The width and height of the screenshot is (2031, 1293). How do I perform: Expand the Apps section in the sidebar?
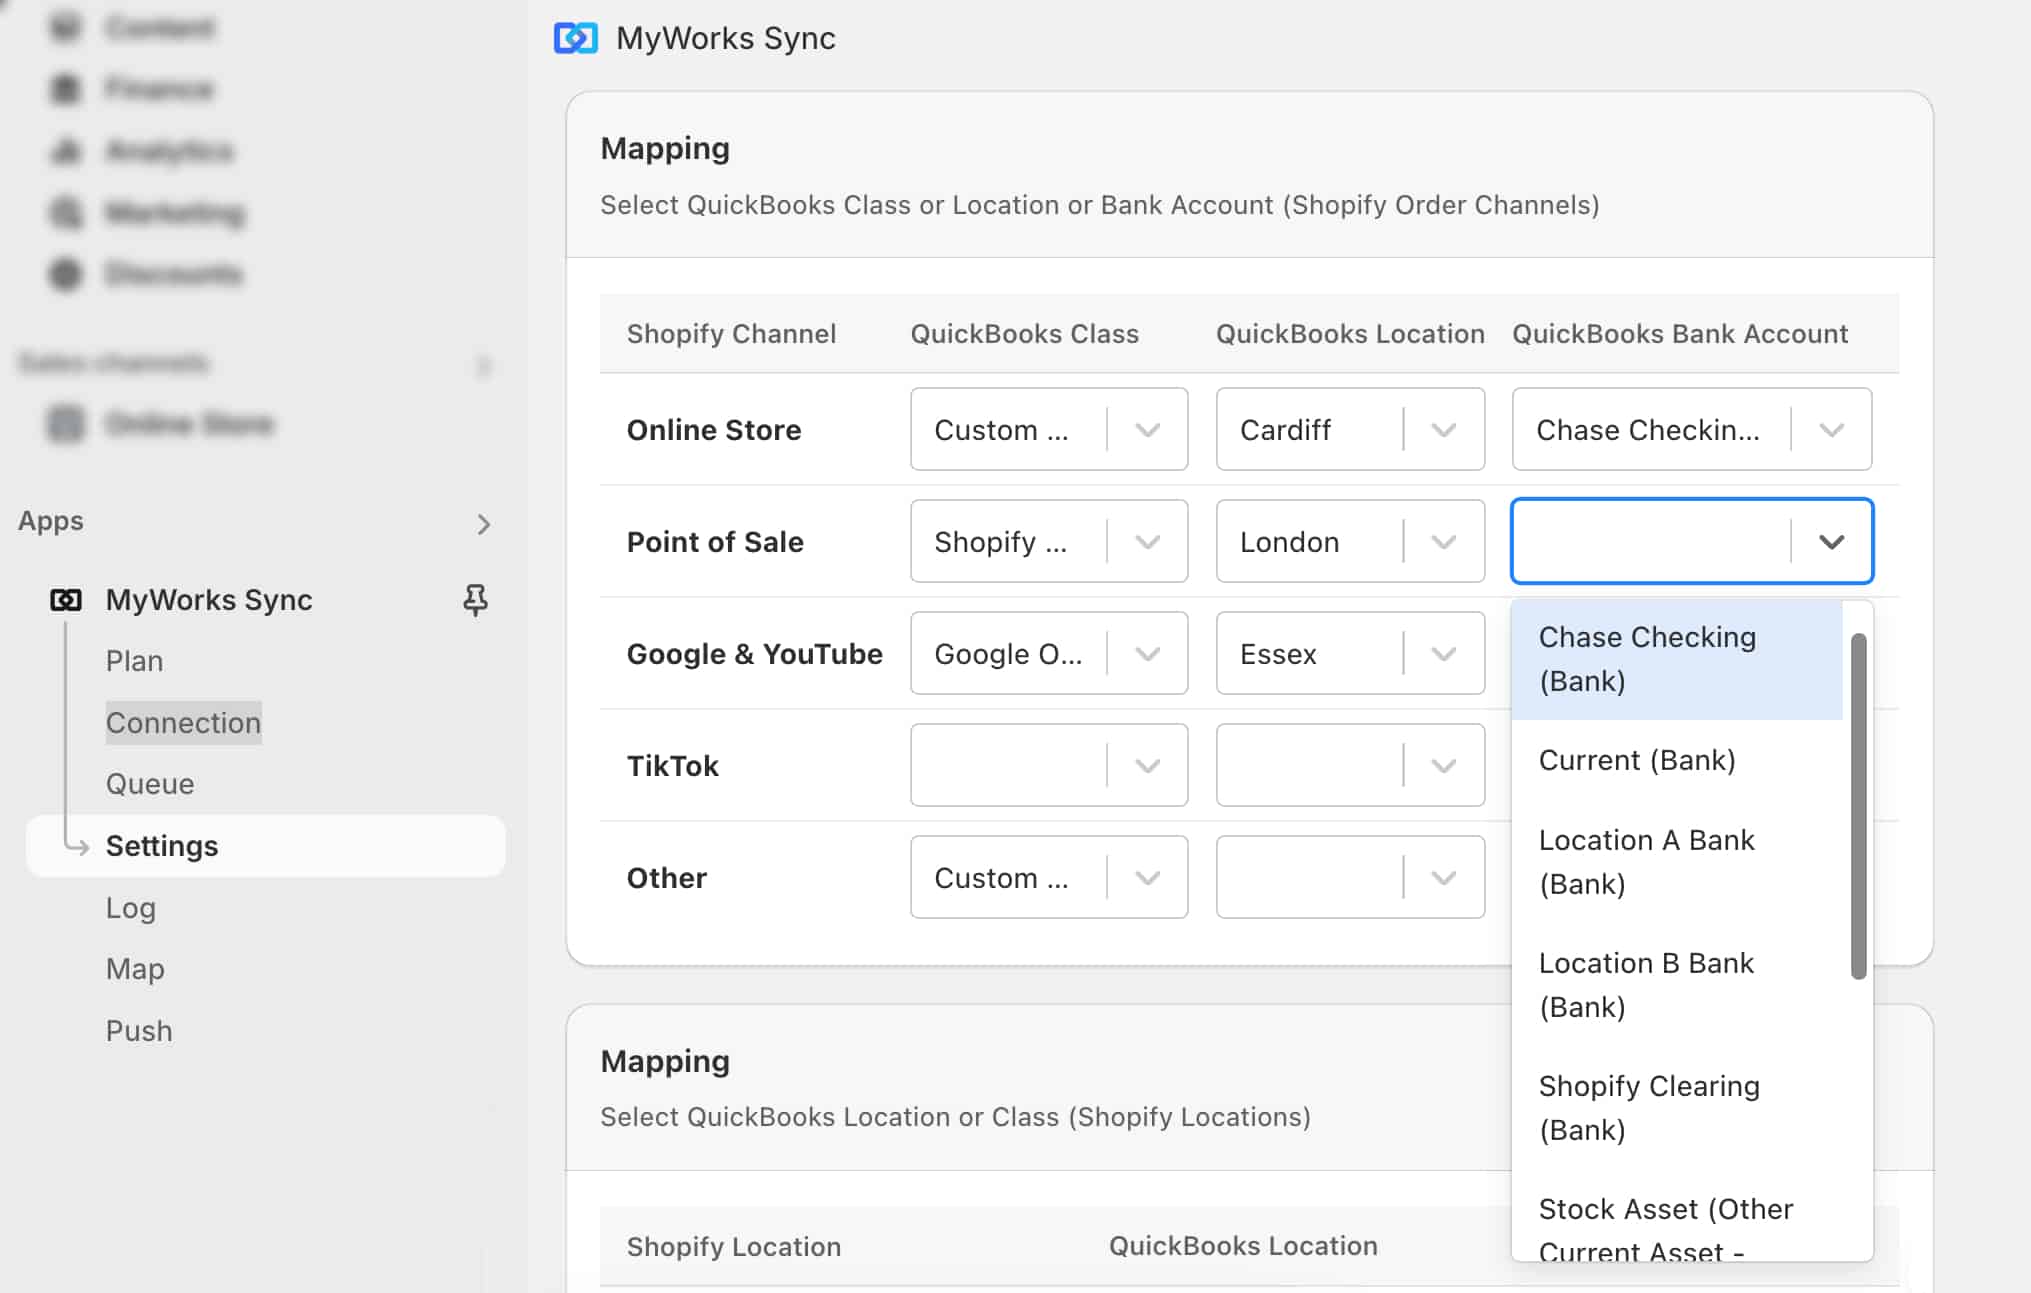coord(485,523)
